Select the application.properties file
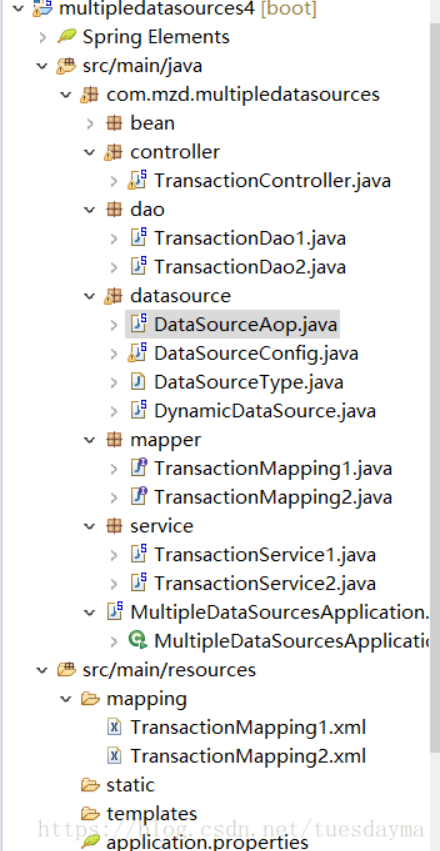 tap(207, 842)
